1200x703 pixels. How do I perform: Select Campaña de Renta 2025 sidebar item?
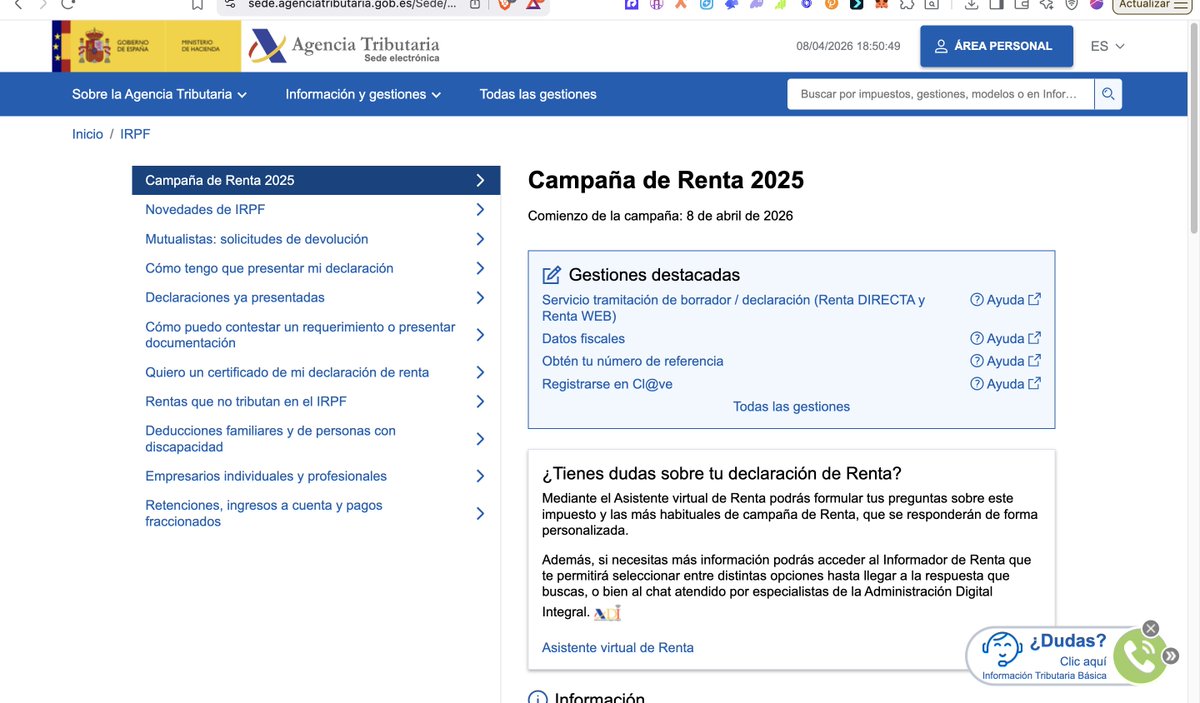pyautogui.click(x=316, y=180)
